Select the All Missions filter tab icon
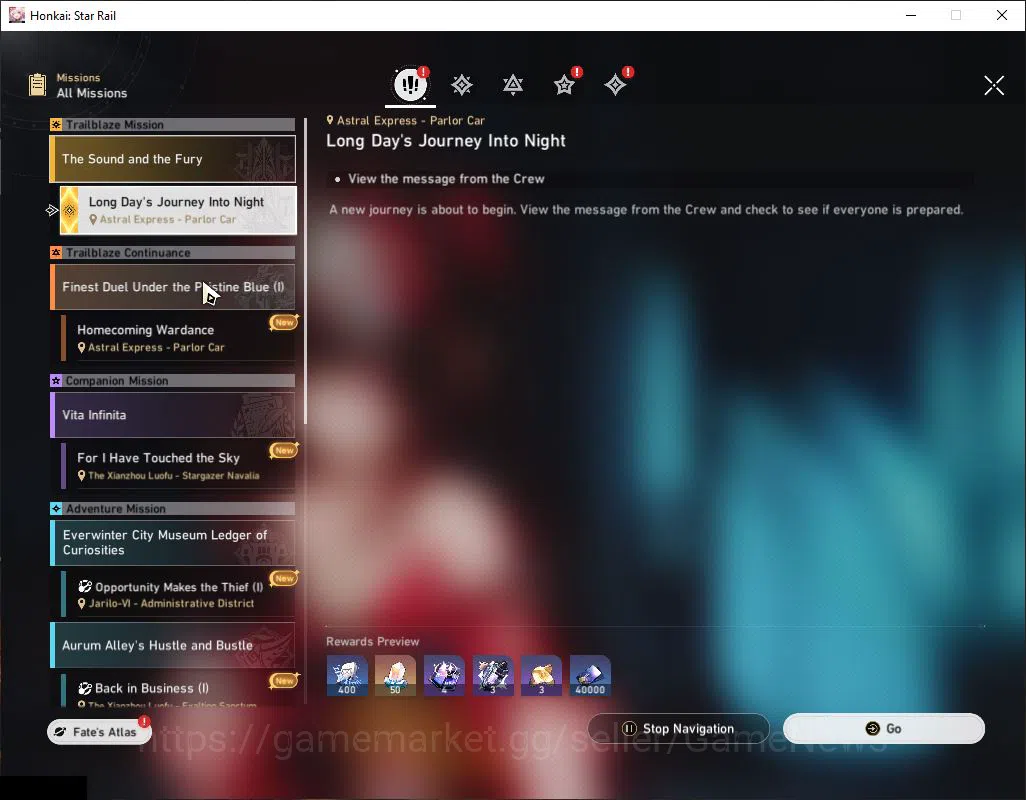 [410, 84]
